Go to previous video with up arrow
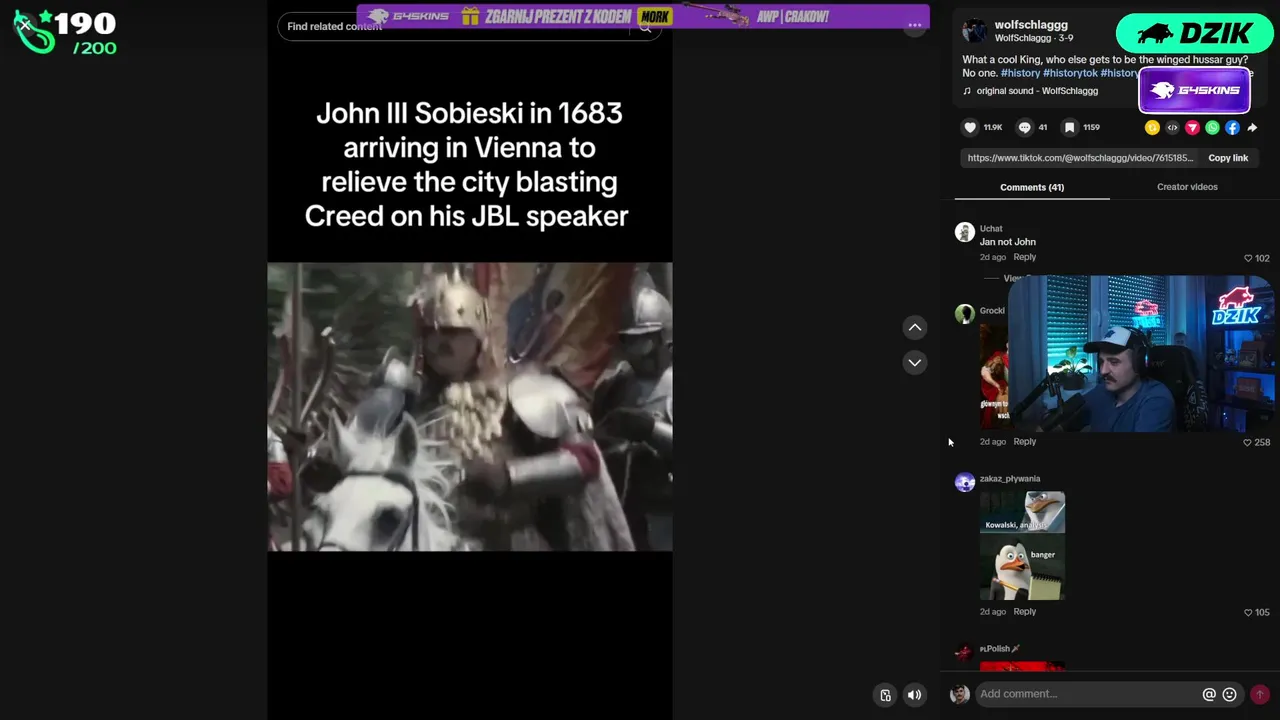The height and width of the screenshot is (720, 1280). coord(915,327)
